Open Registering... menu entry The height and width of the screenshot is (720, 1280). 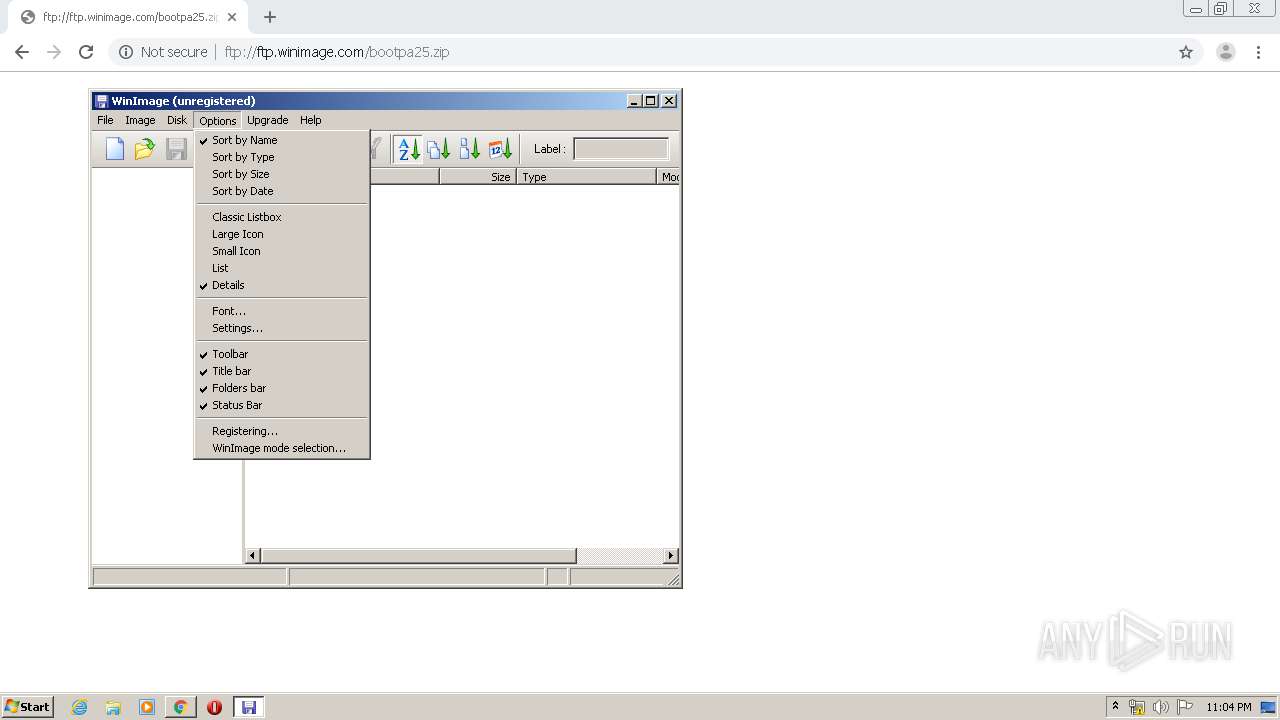[282, 431]
